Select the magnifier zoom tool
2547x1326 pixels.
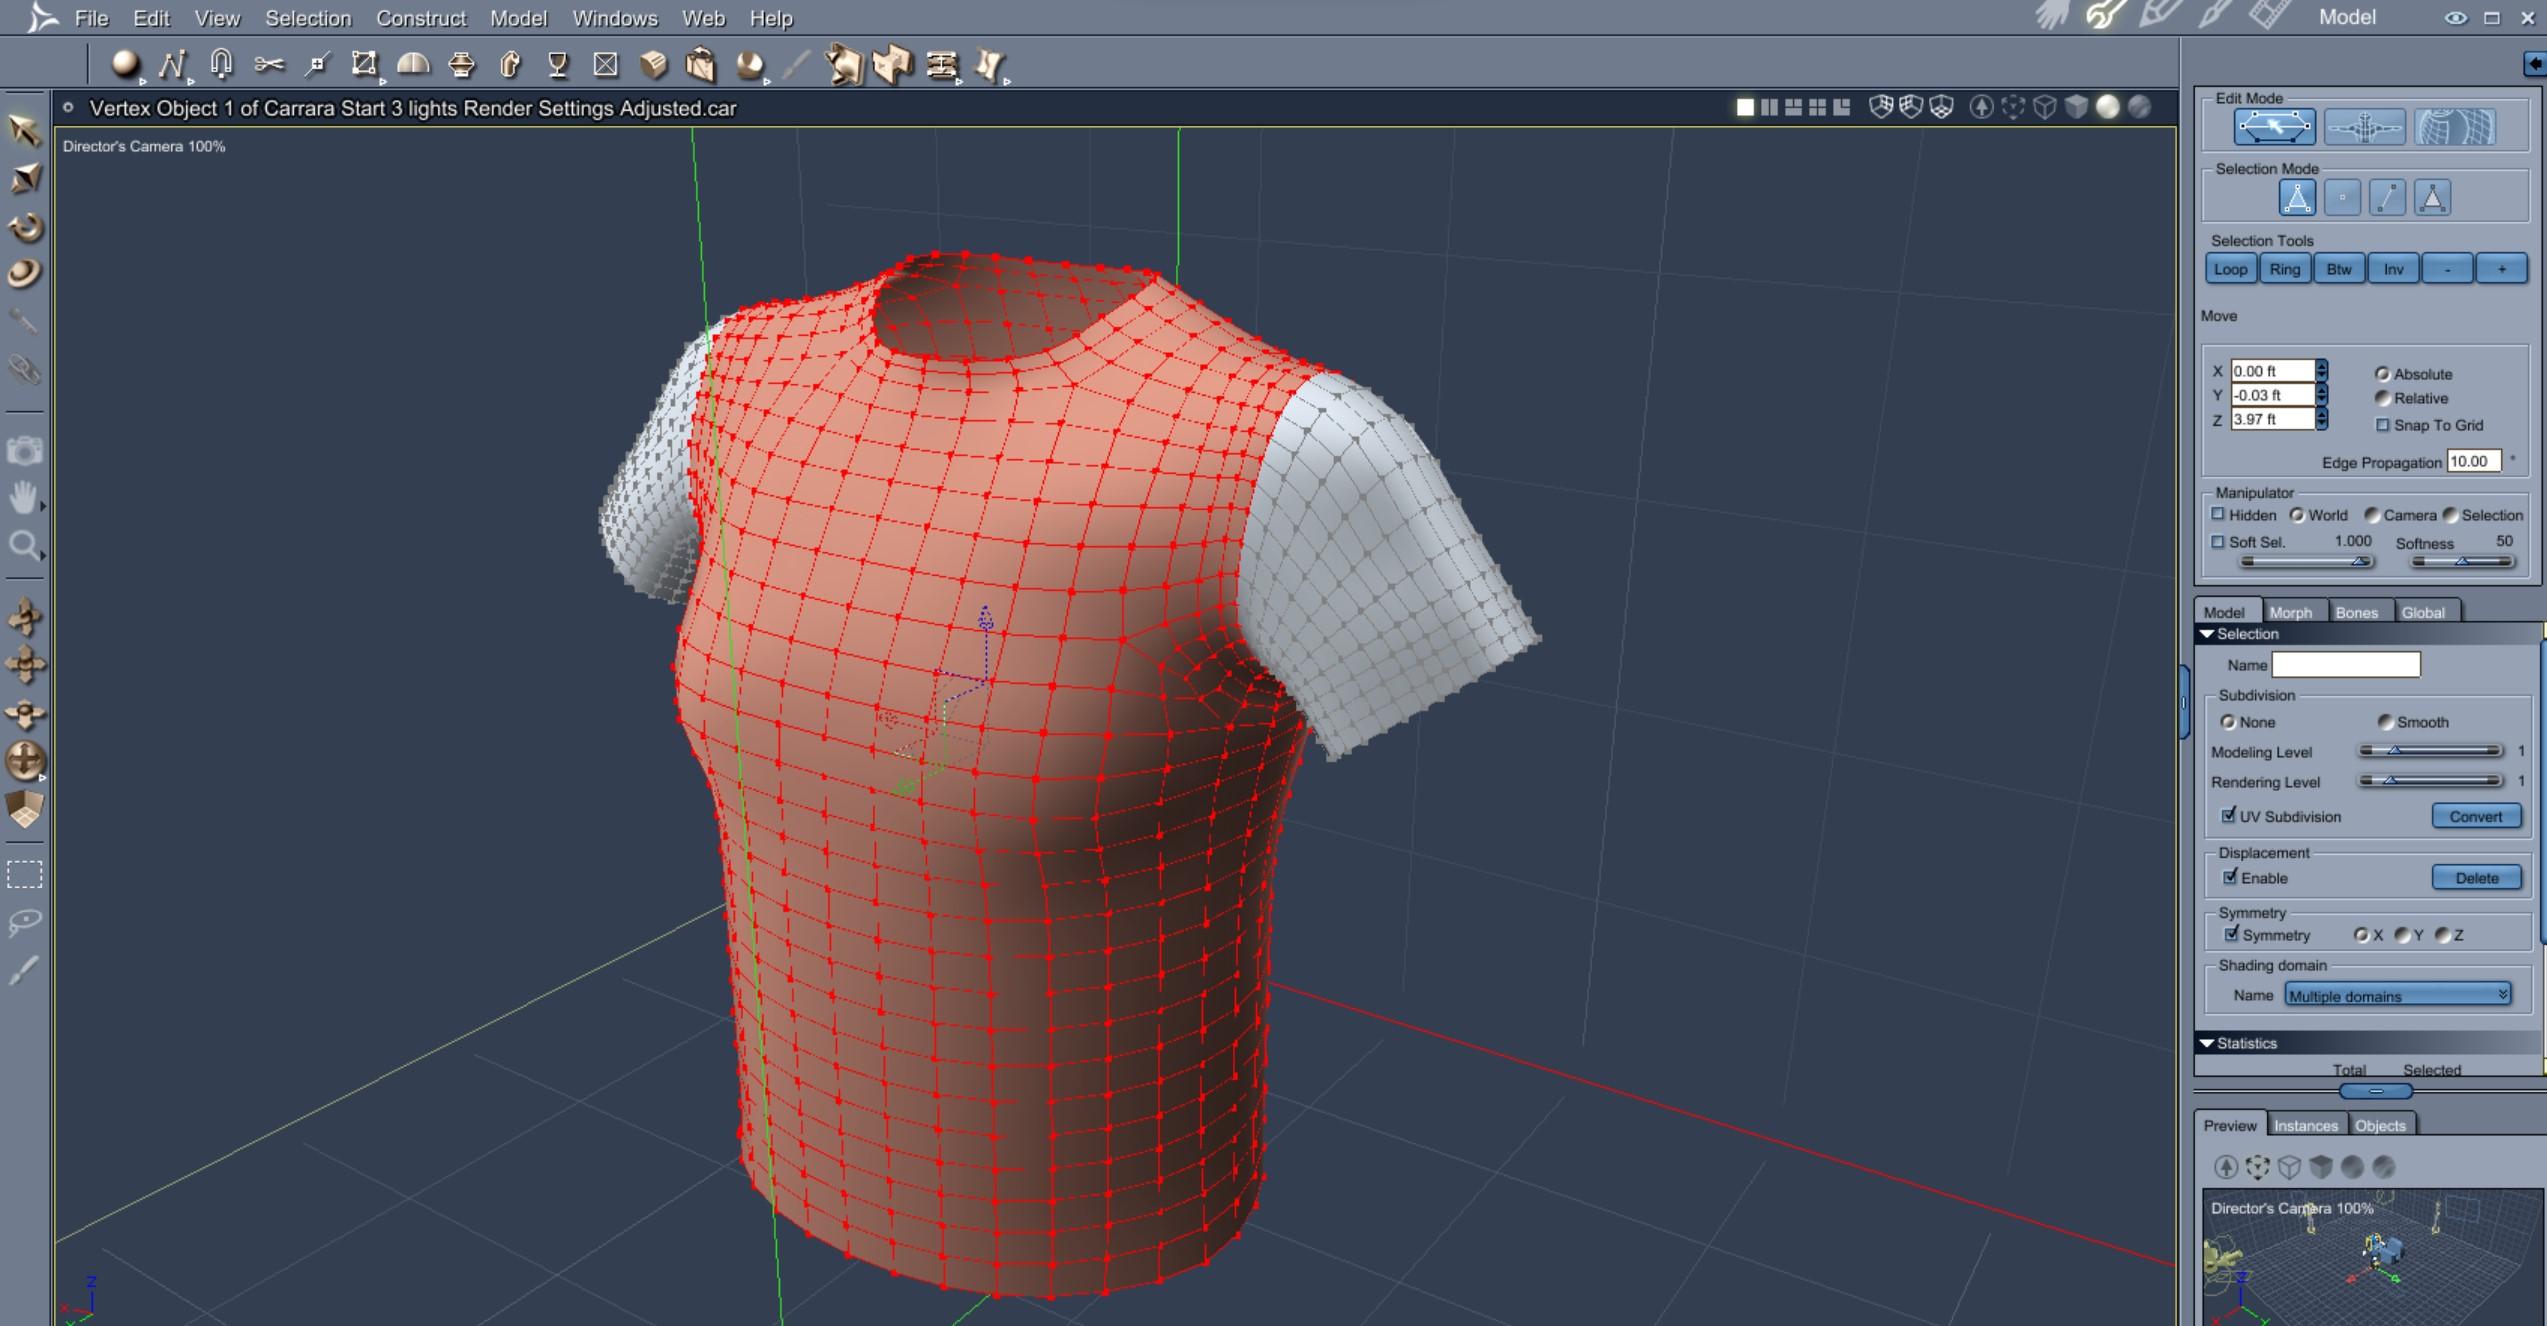[x=24, y=545]
